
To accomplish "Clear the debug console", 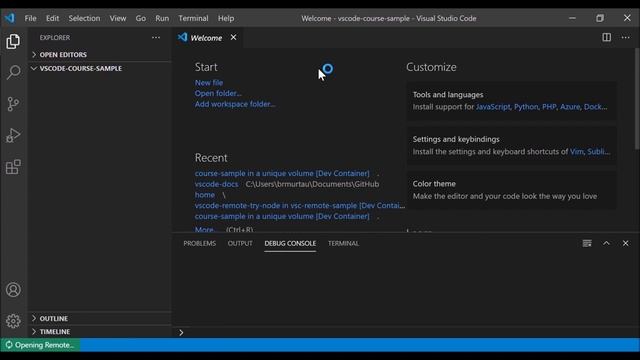I will 587,243.
